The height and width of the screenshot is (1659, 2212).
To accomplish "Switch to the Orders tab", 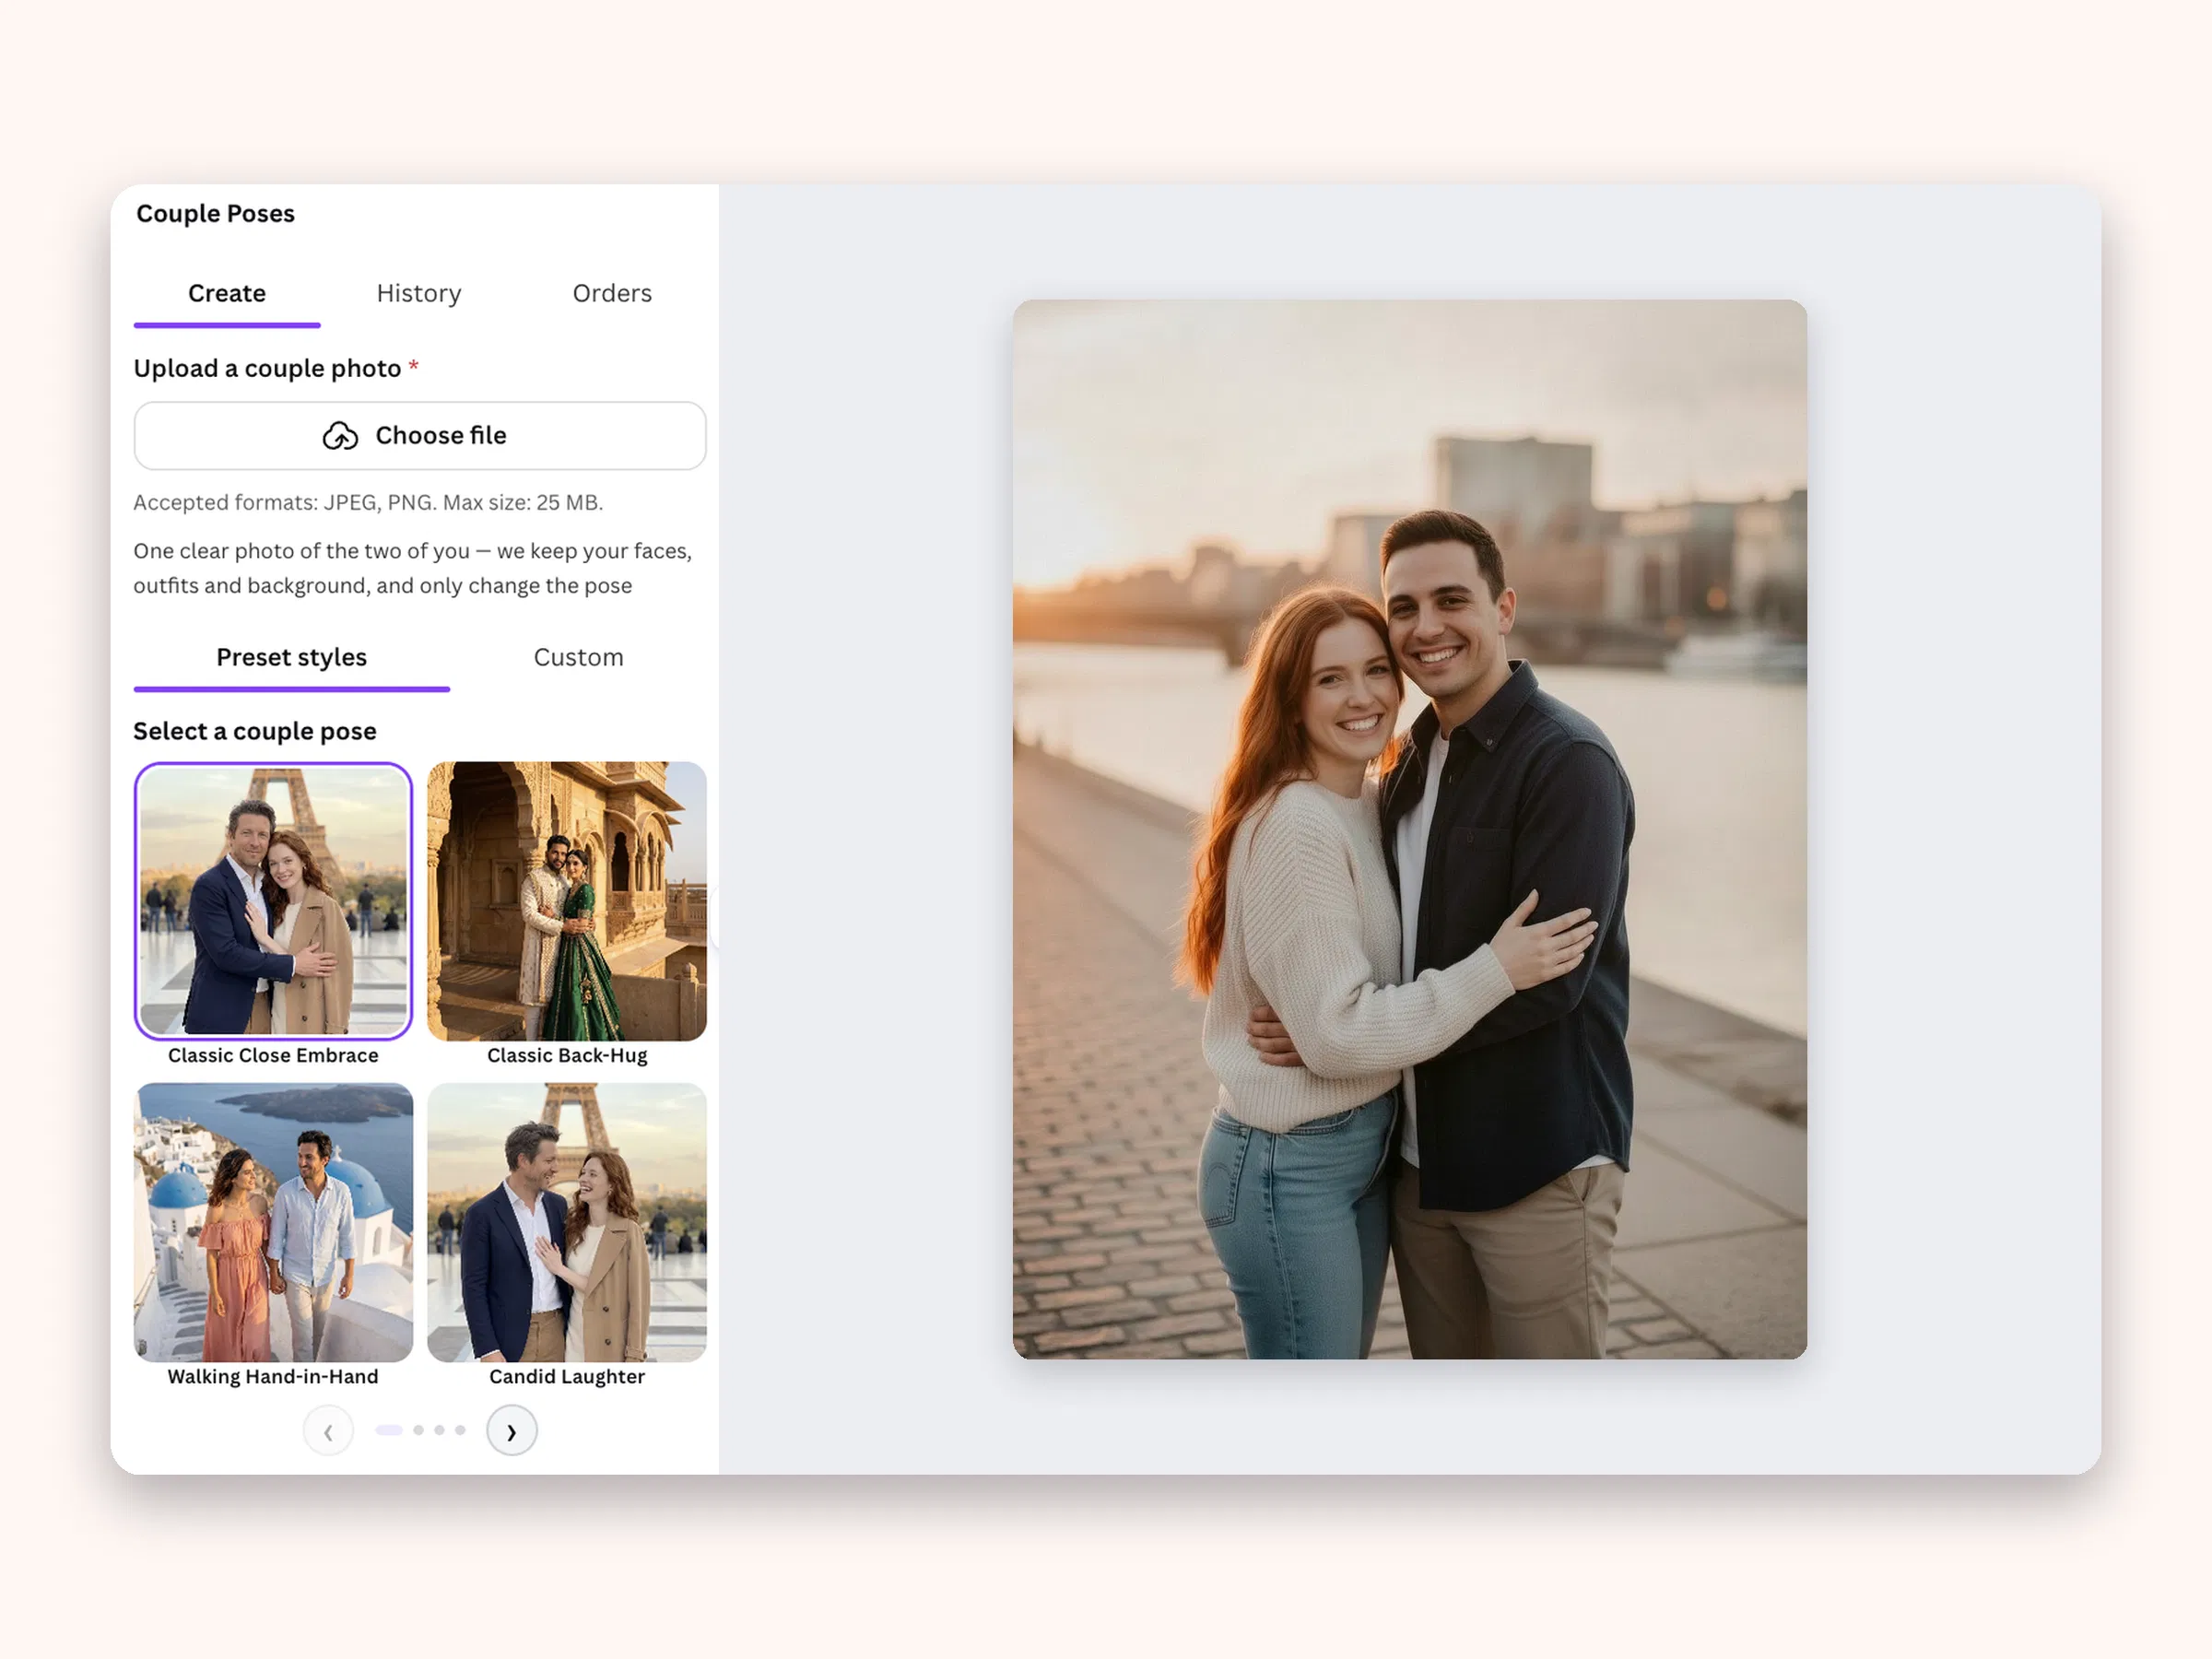I will (x=612, y=293).
